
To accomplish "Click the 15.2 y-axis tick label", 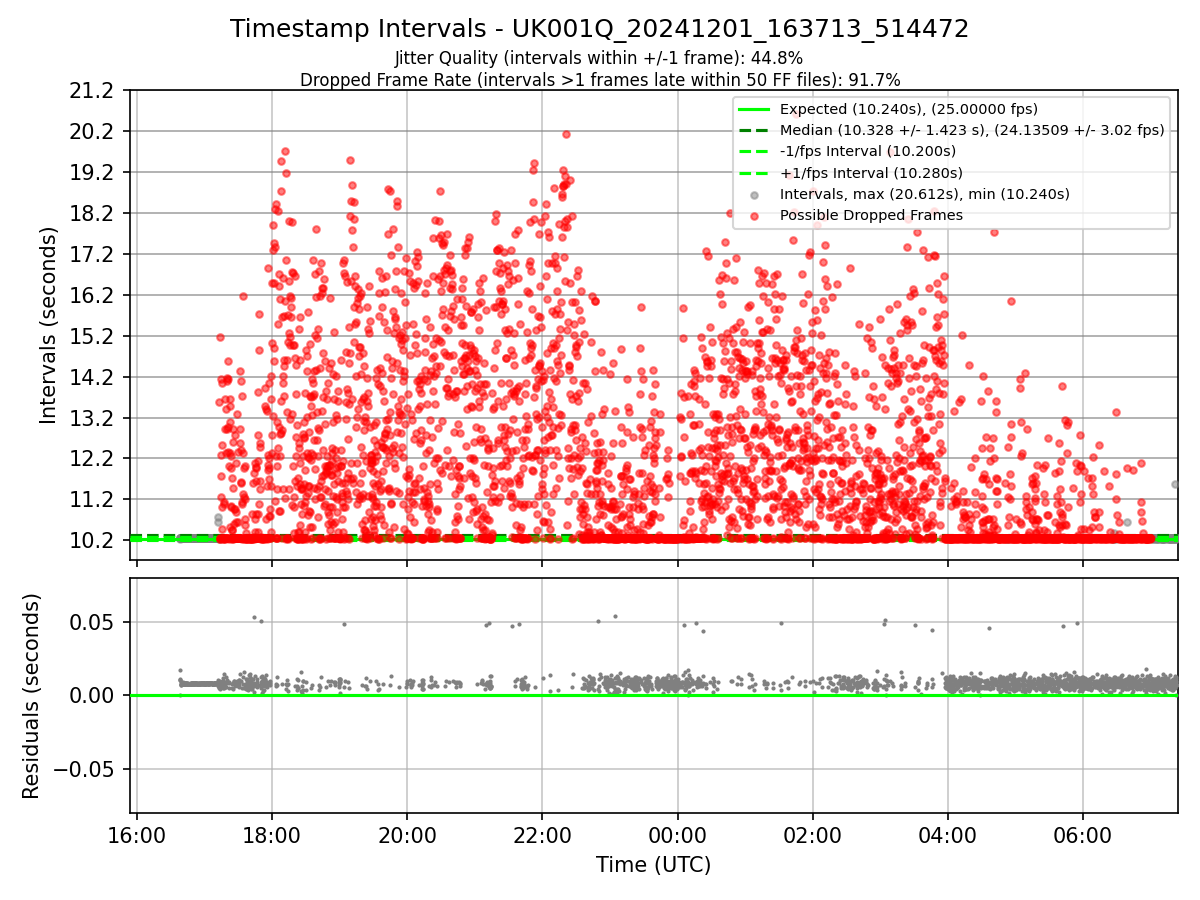I will 94,336.
